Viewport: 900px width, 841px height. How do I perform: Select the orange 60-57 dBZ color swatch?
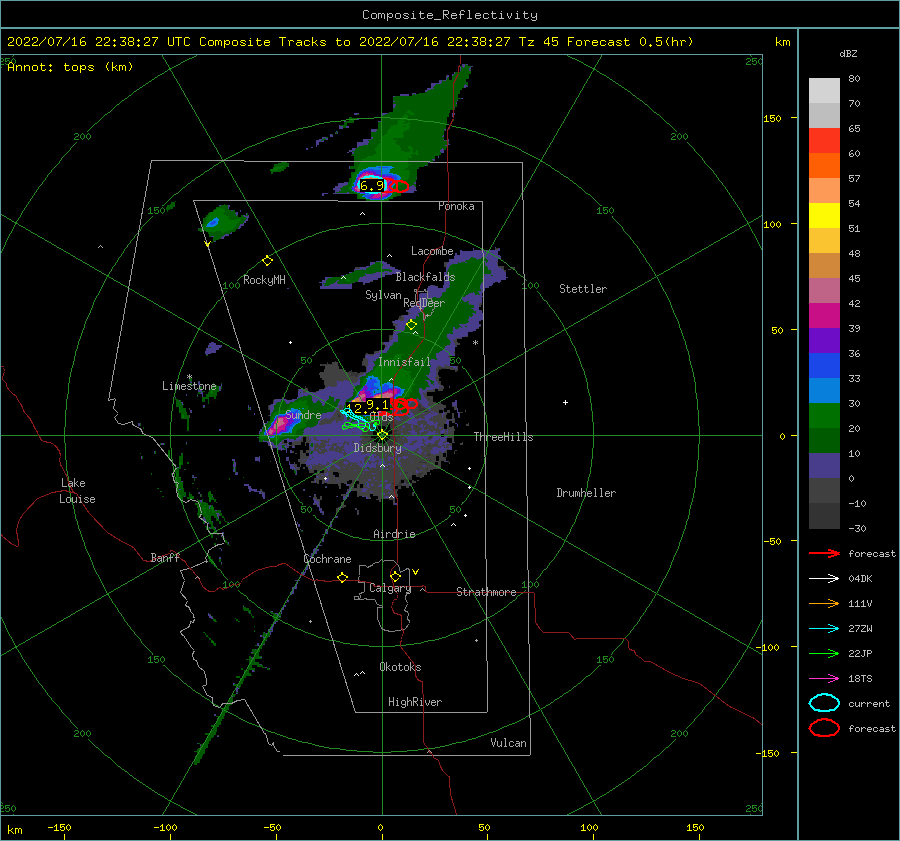824,166
